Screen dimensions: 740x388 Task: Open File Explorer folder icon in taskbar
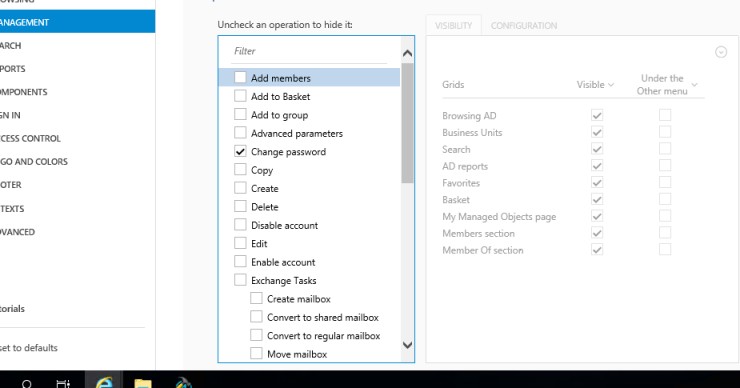(x=143, y=382)
